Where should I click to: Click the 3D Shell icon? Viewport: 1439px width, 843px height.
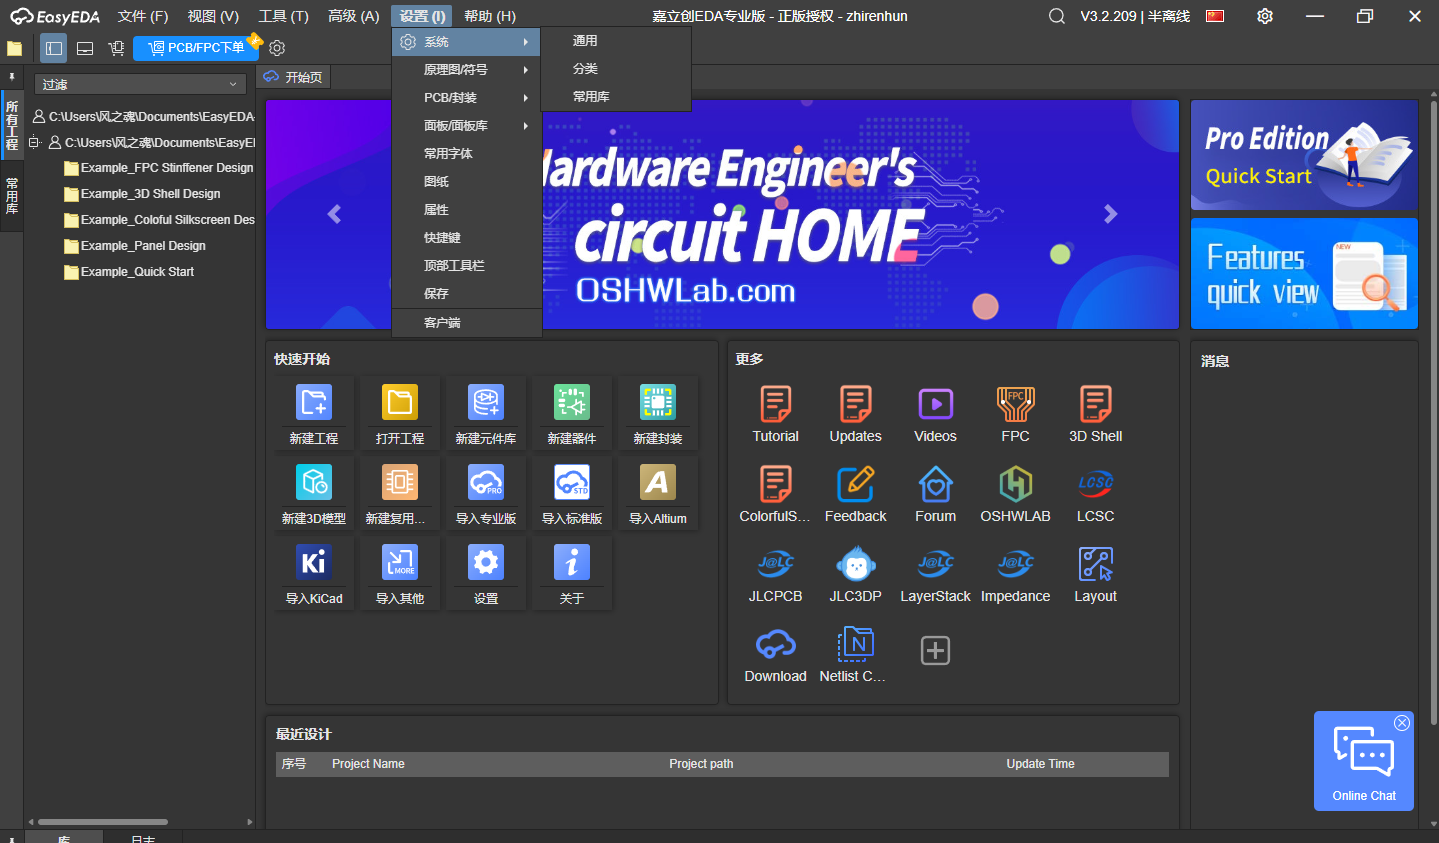1096,404
